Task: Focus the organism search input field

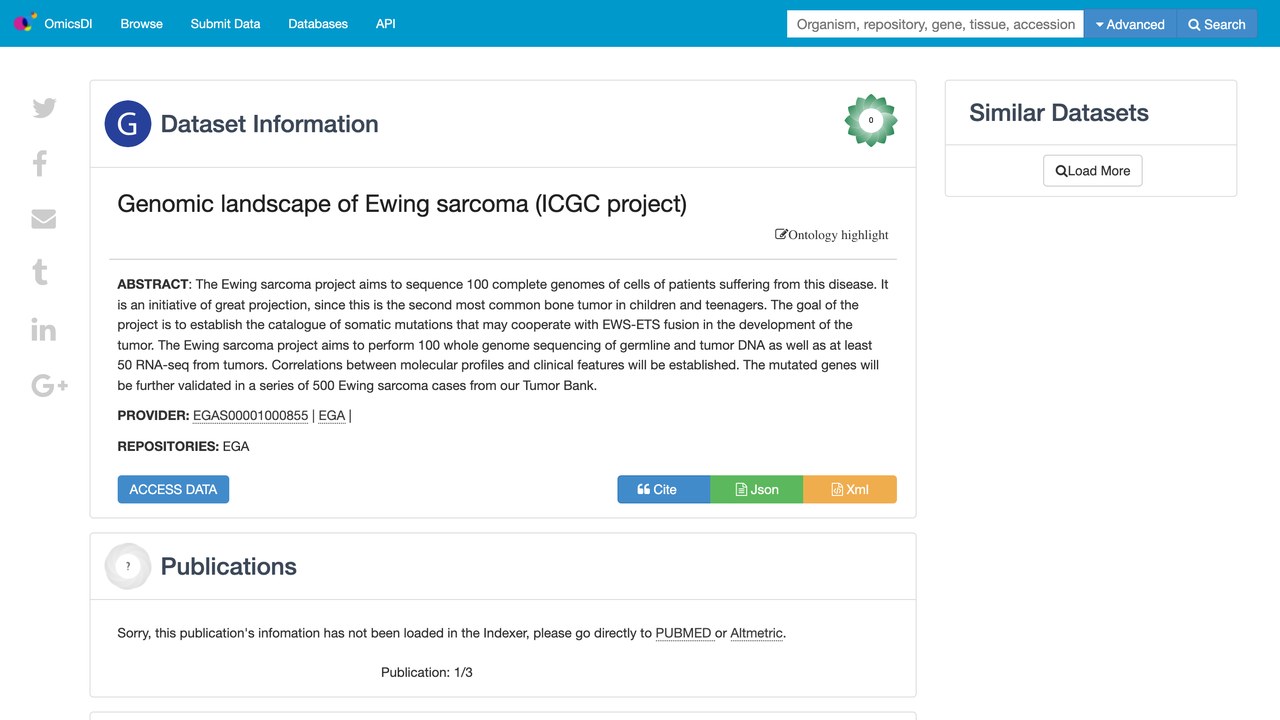Action: tap(936, 24)
